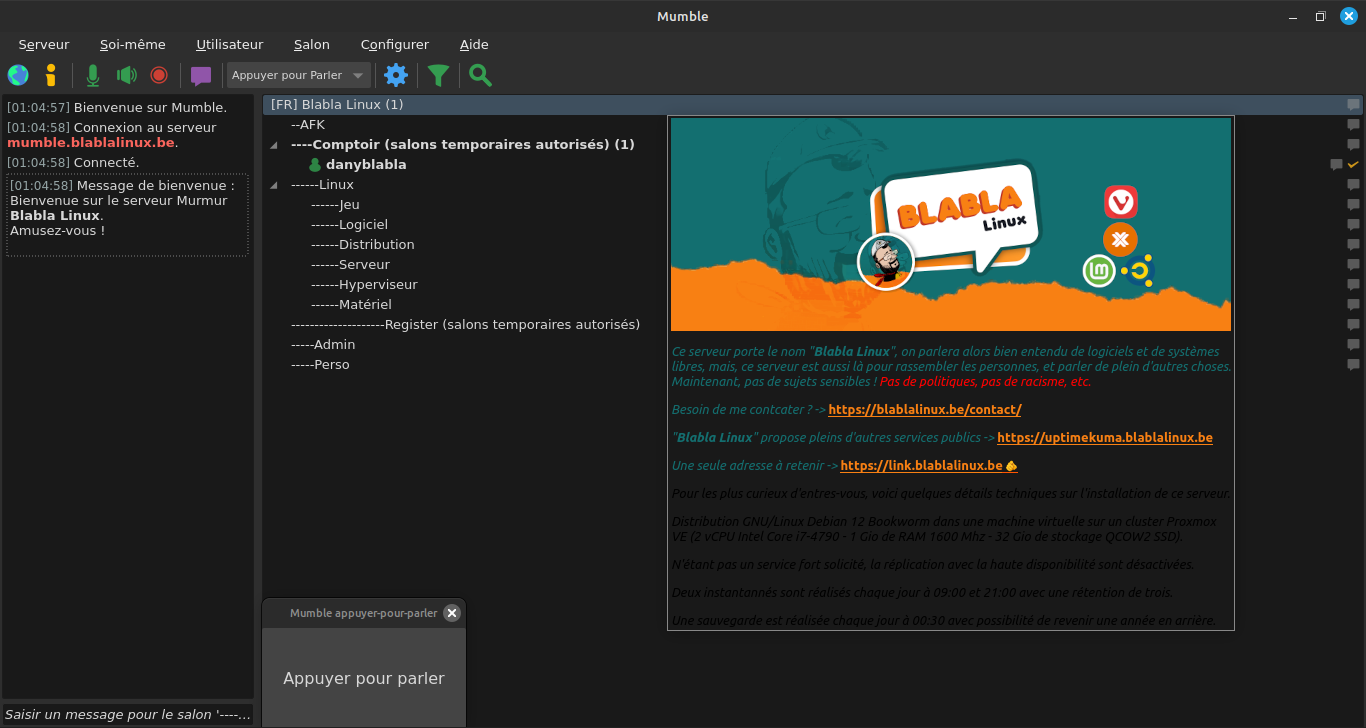Open the https://uptimekuma.blablalinux.be link

(x=1105, y=437)
